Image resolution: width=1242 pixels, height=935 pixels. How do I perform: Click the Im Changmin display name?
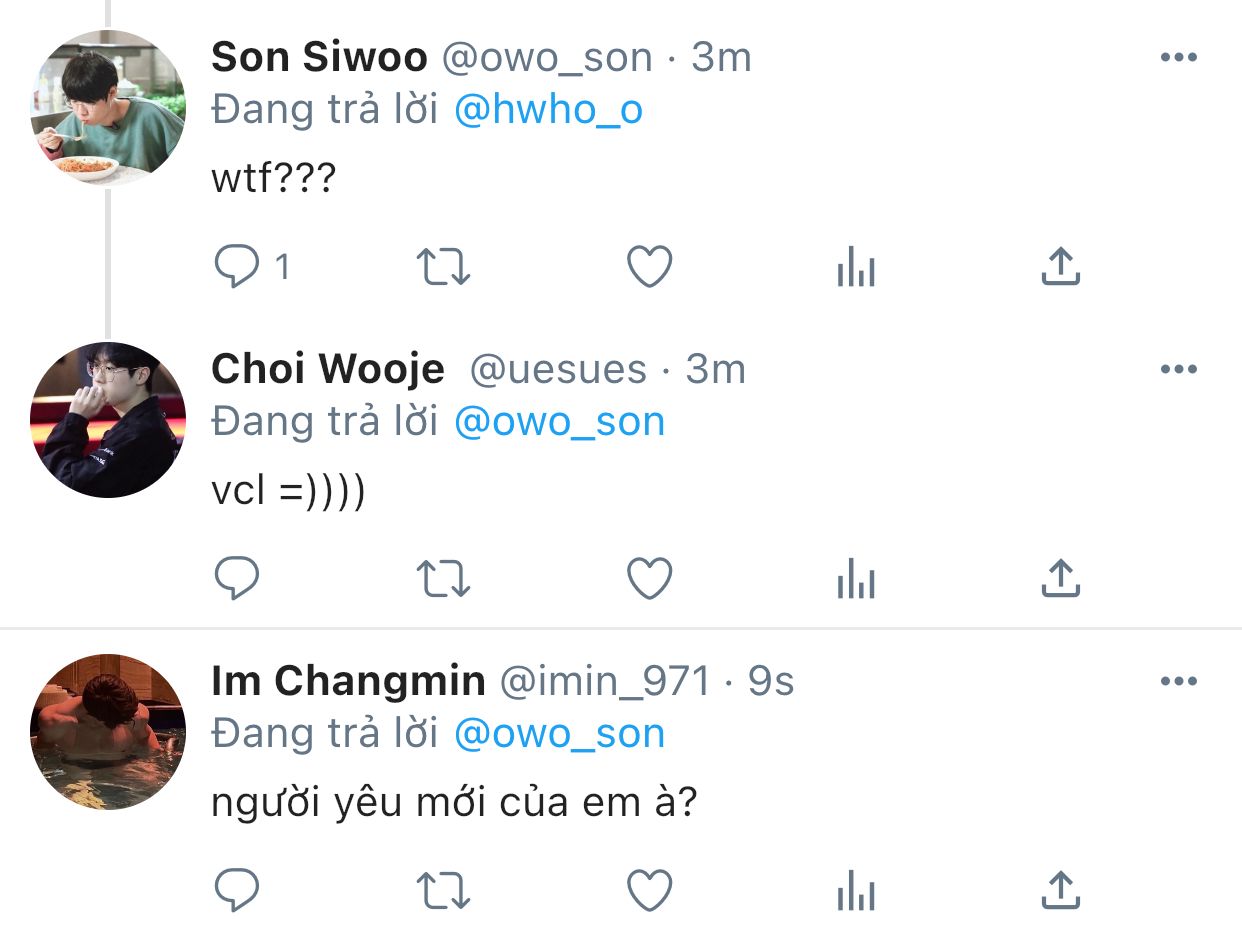click(x=348, y=681)
